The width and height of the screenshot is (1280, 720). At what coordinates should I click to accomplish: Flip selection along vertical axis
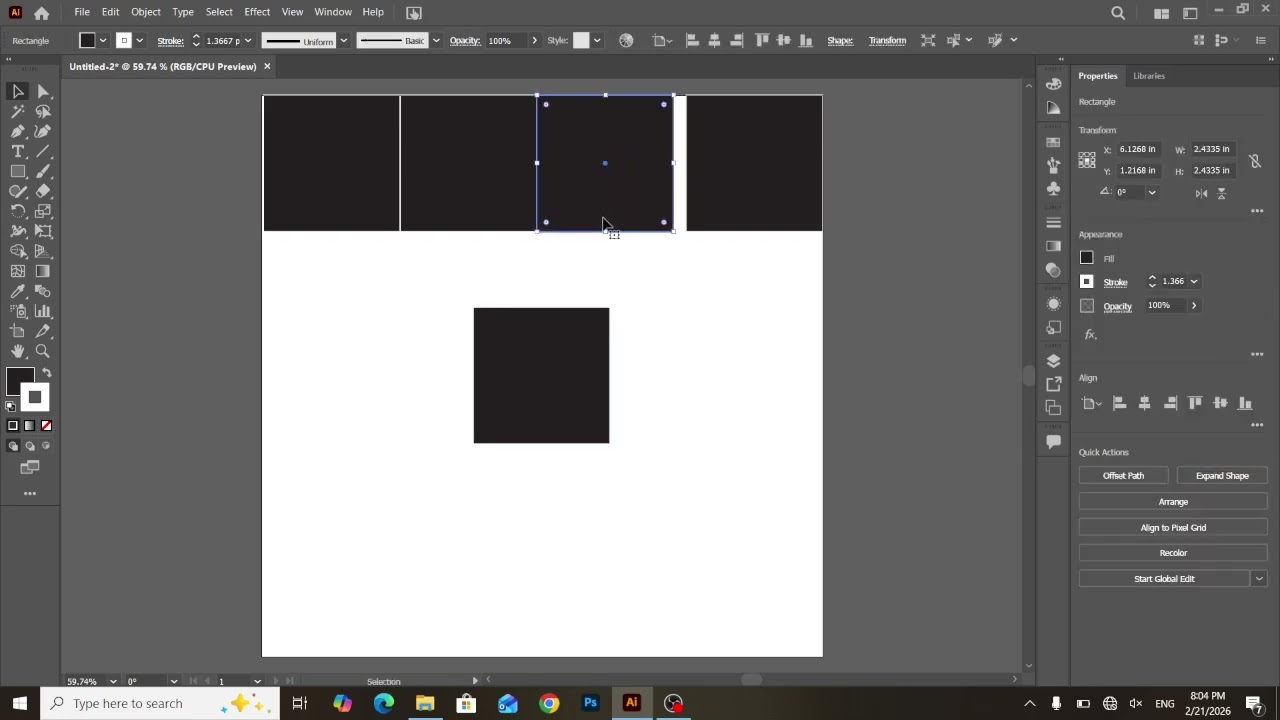1222,193
